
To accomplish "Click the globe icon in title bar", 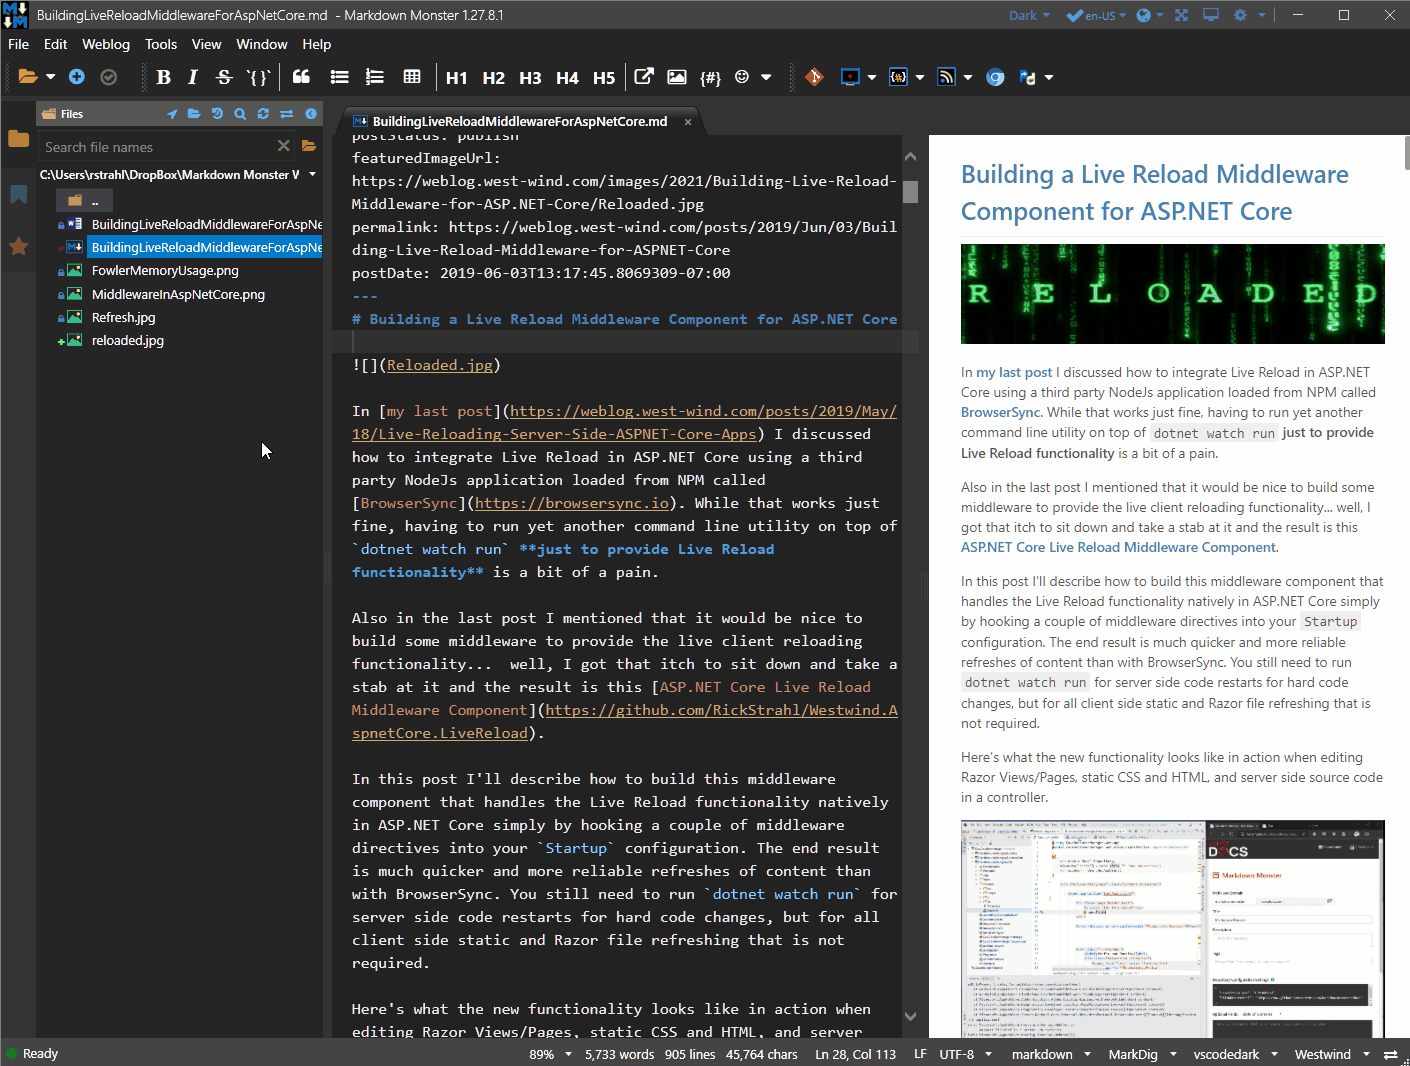I will pyautogui.click(x=1143, y=15).
